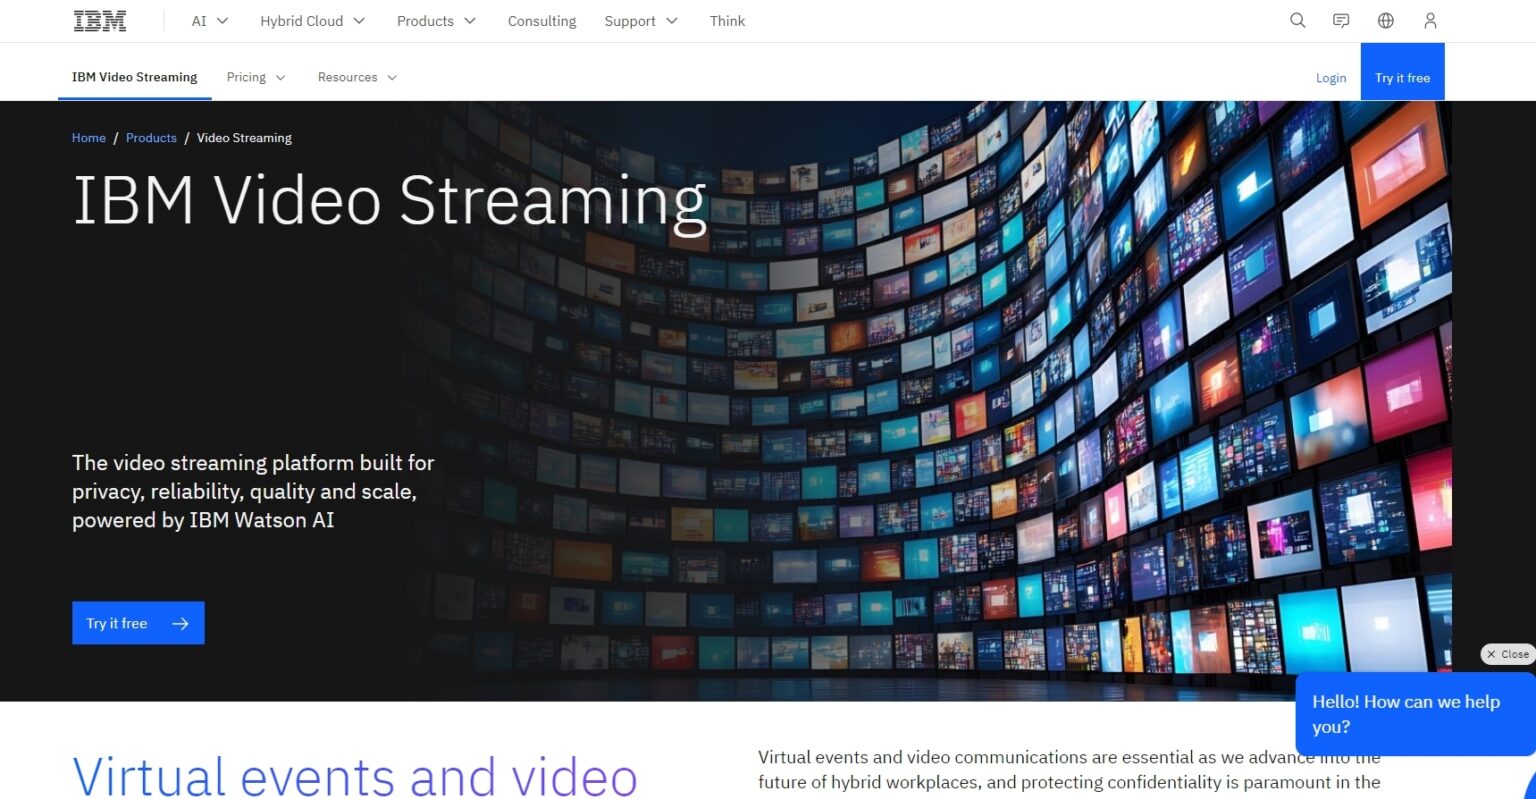Select the Consulting menu item
The width and height of the screenshot is (1536, 799).
click(541, 20)
